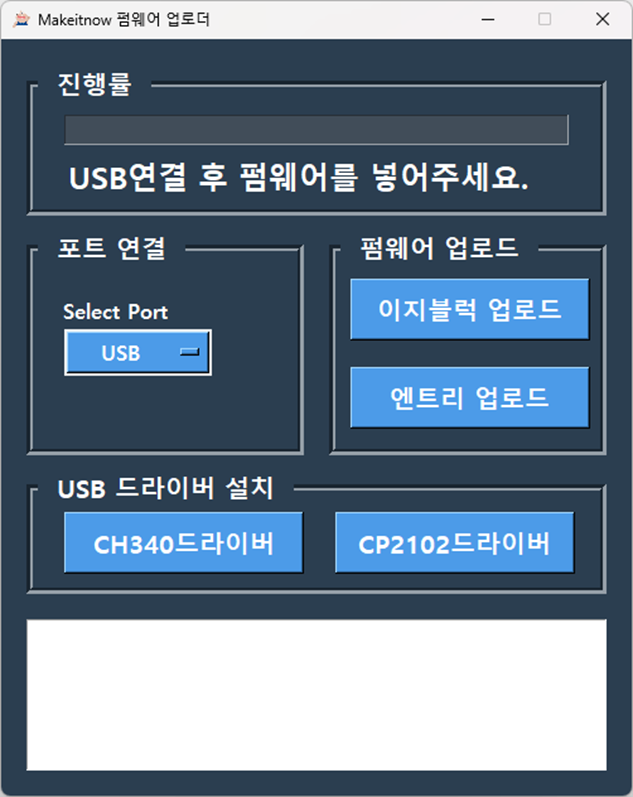Click the 엔트리 업로드 button
The height and width of the screenshot is (797, 633).
click(470, 397)
